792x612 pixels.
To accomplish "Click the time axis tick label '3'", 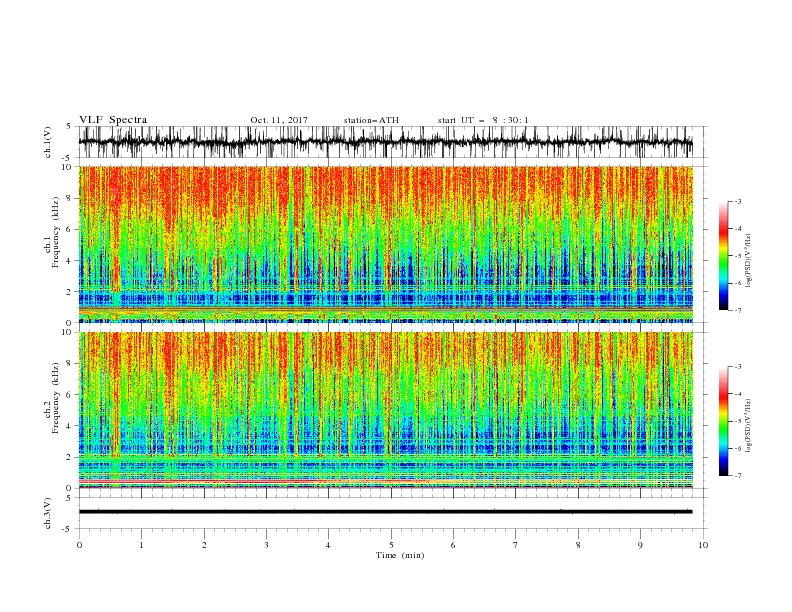I will point(266,545).
